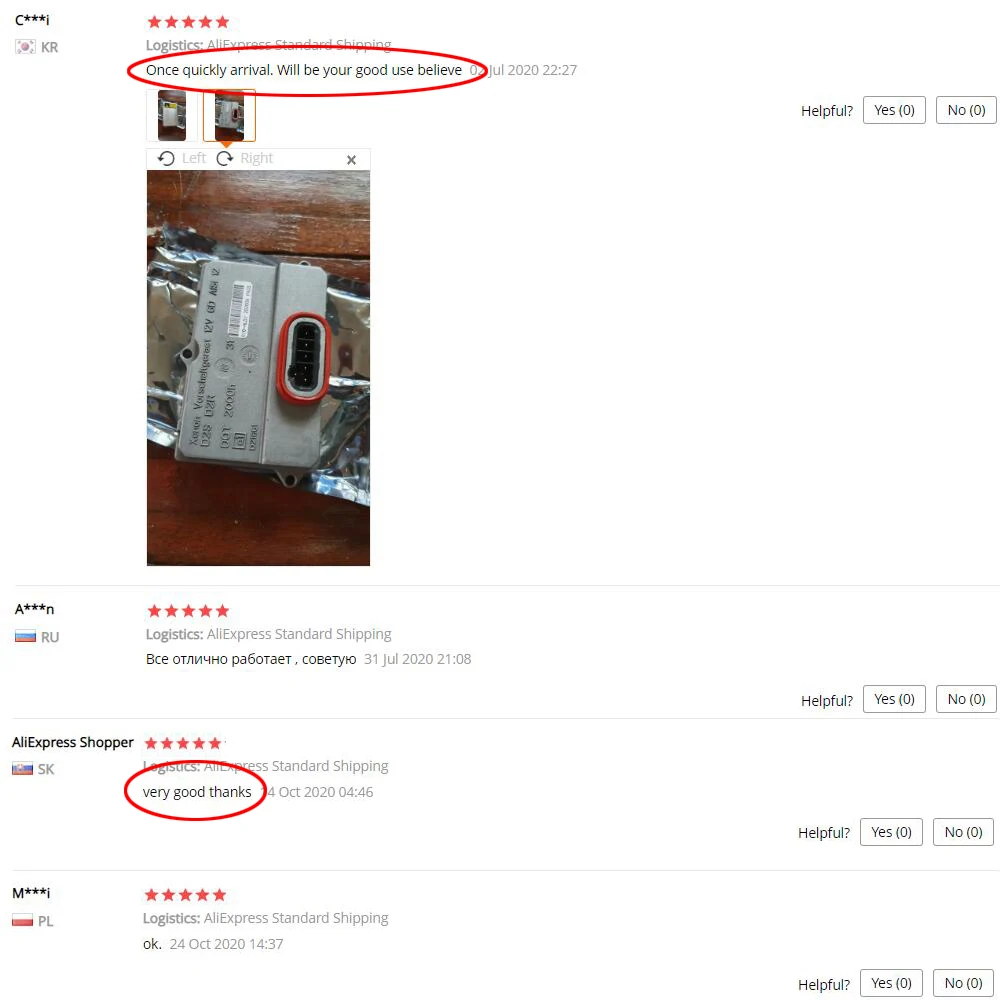Click the five-star rating of M***i
Viewport: 1000px width, 1000px height.
185,895
